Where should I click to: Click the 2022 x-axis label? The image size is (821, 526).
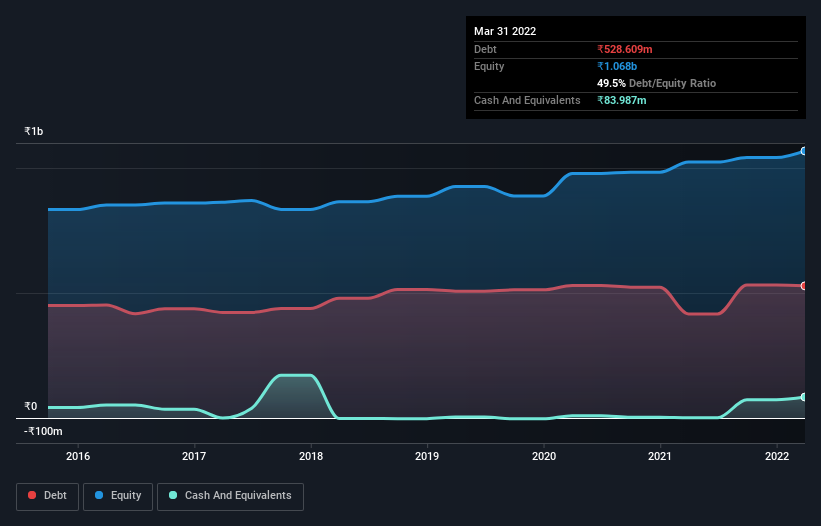(x=777, y=456)
